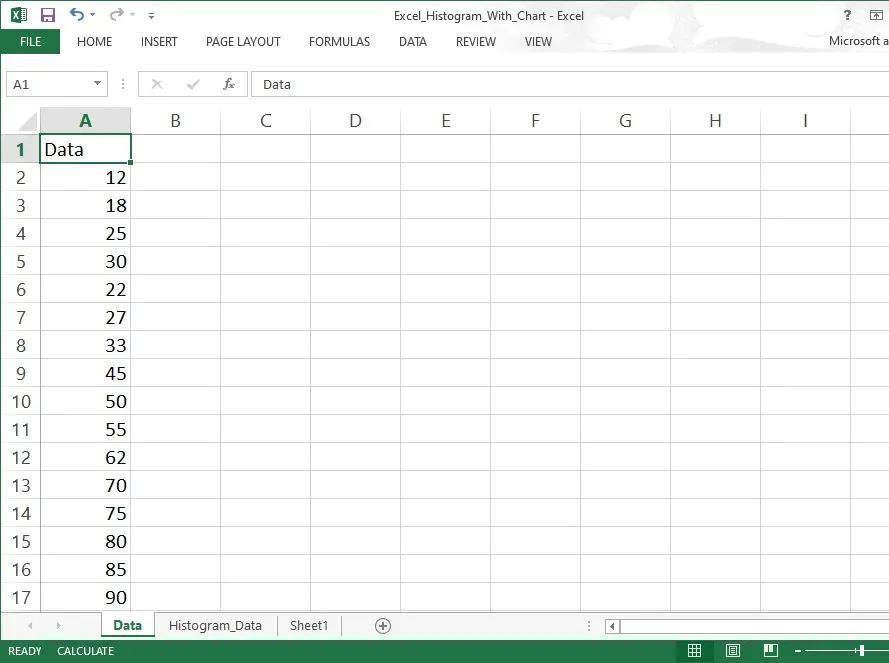This screenshot has width=889, height=663.
Task: Add a new worksheet with the plus button
Action: point(382,625)
